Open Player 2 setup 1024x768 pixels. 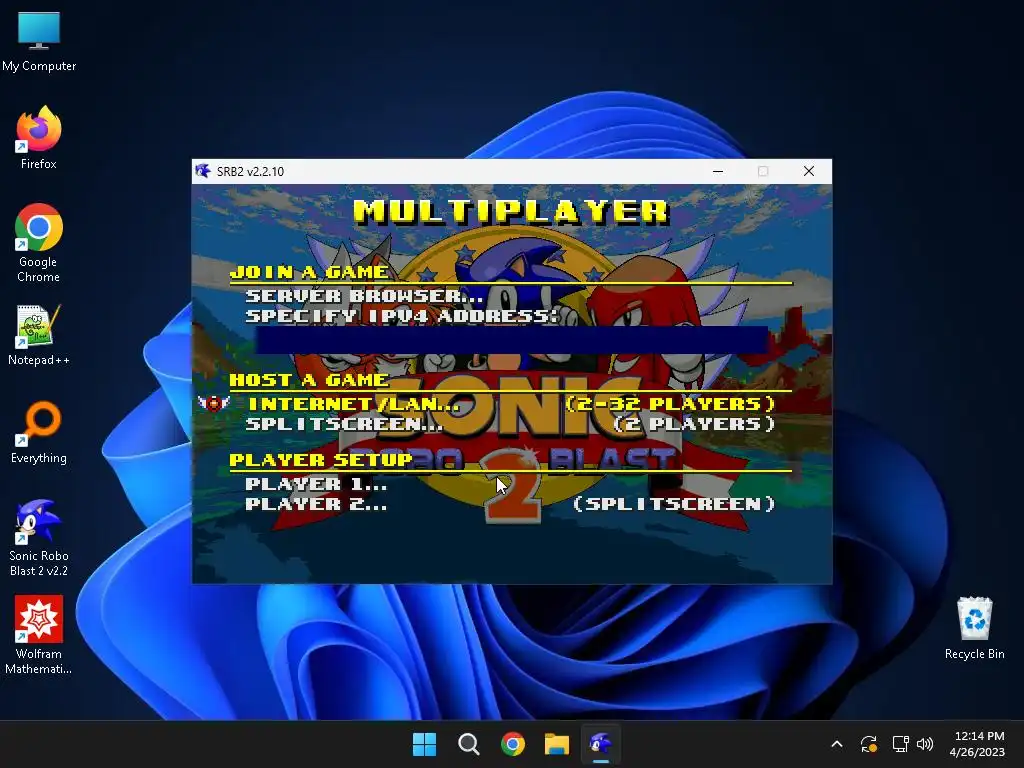315,504
